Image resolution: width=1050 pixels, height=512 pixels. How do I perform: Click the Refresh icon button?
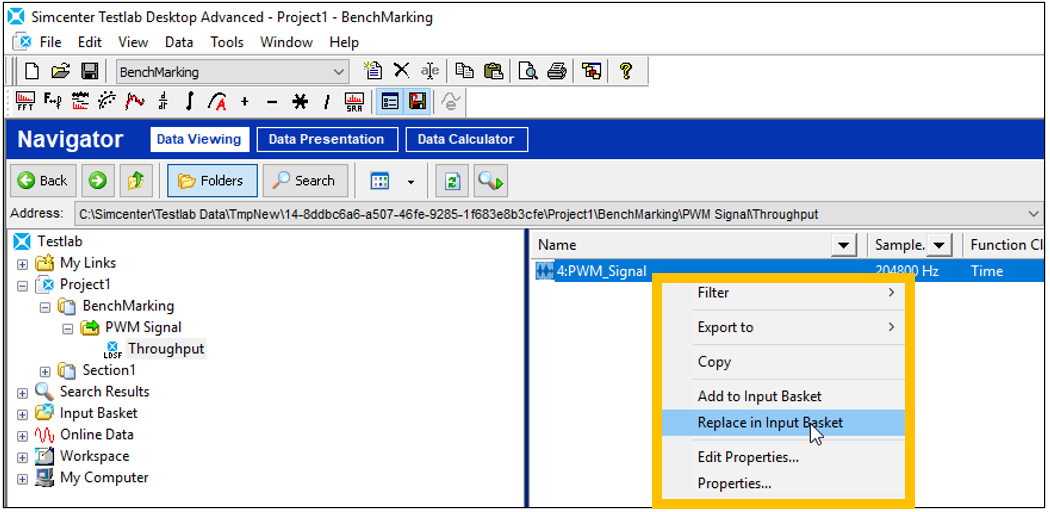[x=452, y=181]
